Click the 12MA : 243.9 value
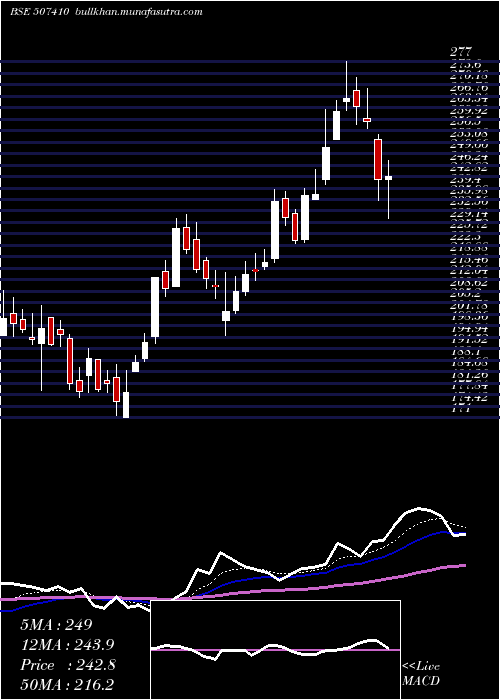The image size is (500, 700). [67, 645]
